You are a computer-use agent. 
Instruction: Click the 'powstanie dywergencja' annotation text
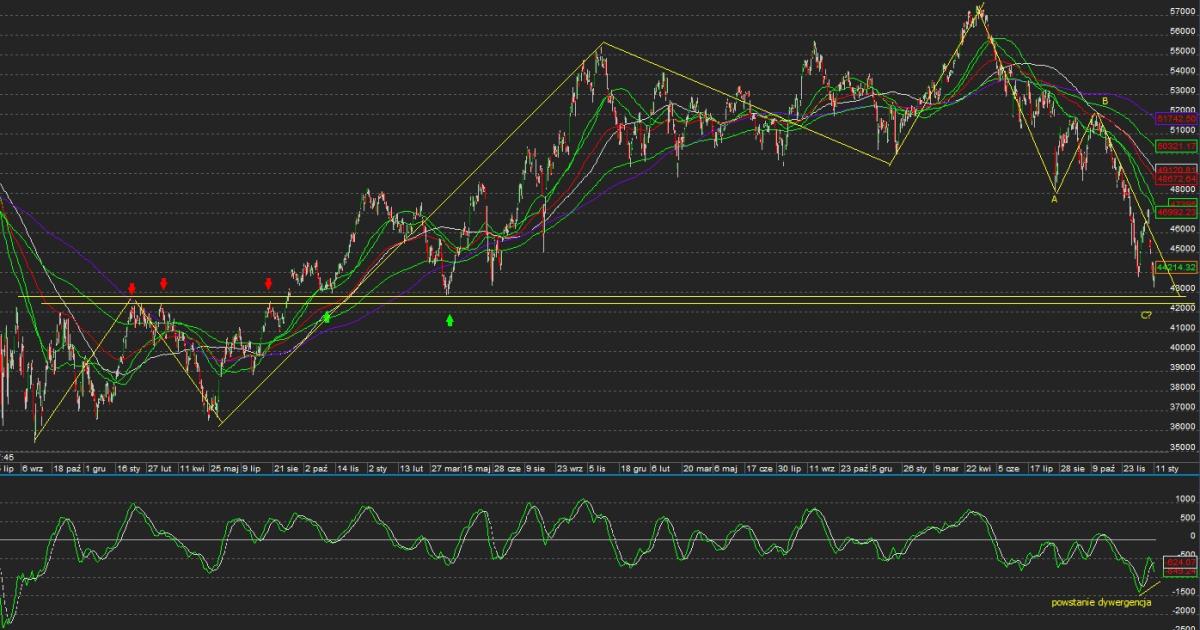[x=1101, y=602]
